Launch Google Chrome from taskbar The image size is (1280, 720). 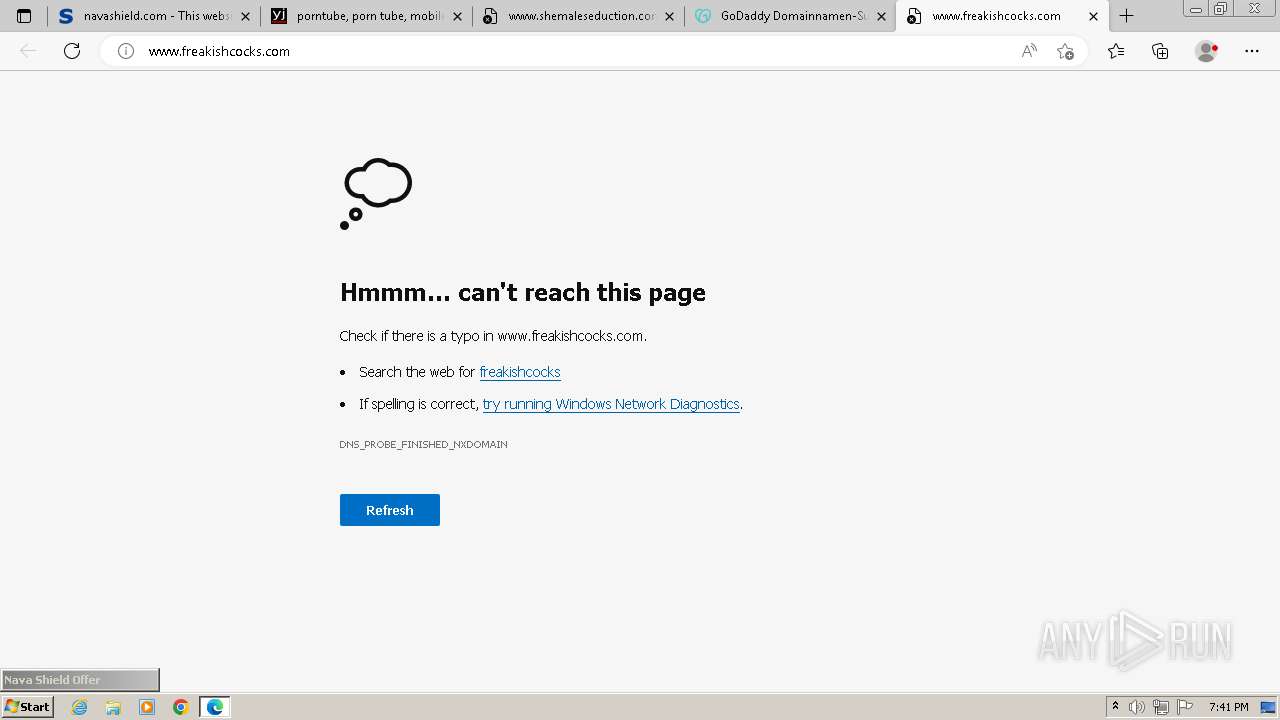[181, 707]
